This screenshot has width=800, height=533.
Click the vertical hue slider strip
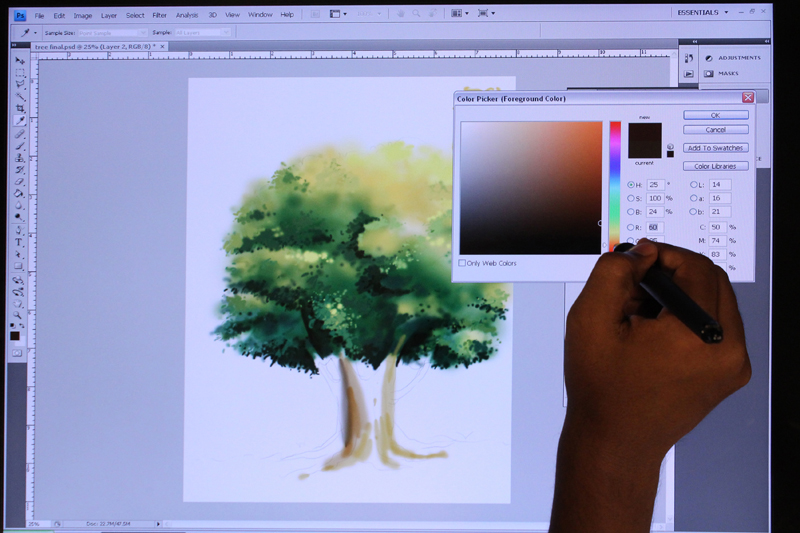coord(615,186)
